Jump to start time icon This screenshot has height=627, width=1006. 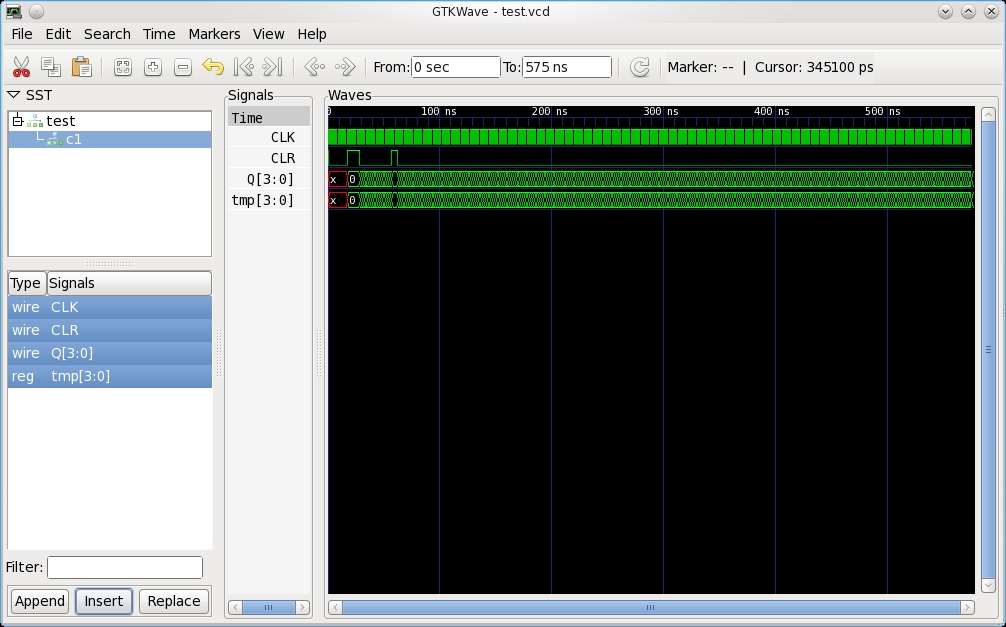pos(243,67)
